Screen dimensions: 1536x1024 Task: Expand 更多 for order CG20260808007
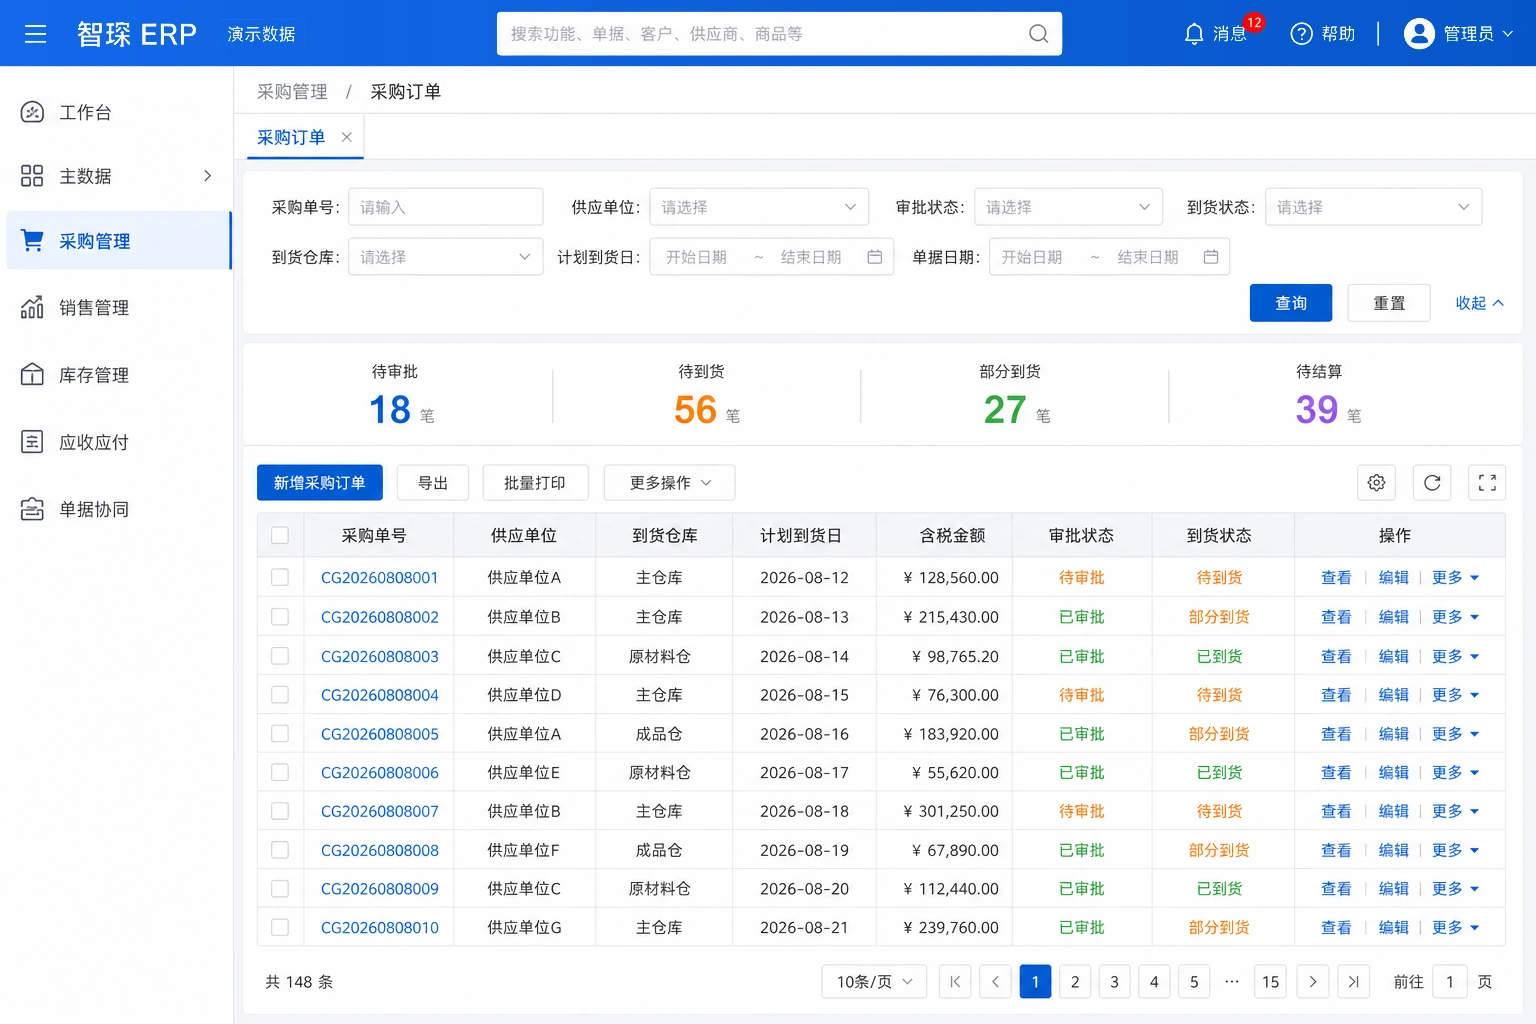[1455, 811]
